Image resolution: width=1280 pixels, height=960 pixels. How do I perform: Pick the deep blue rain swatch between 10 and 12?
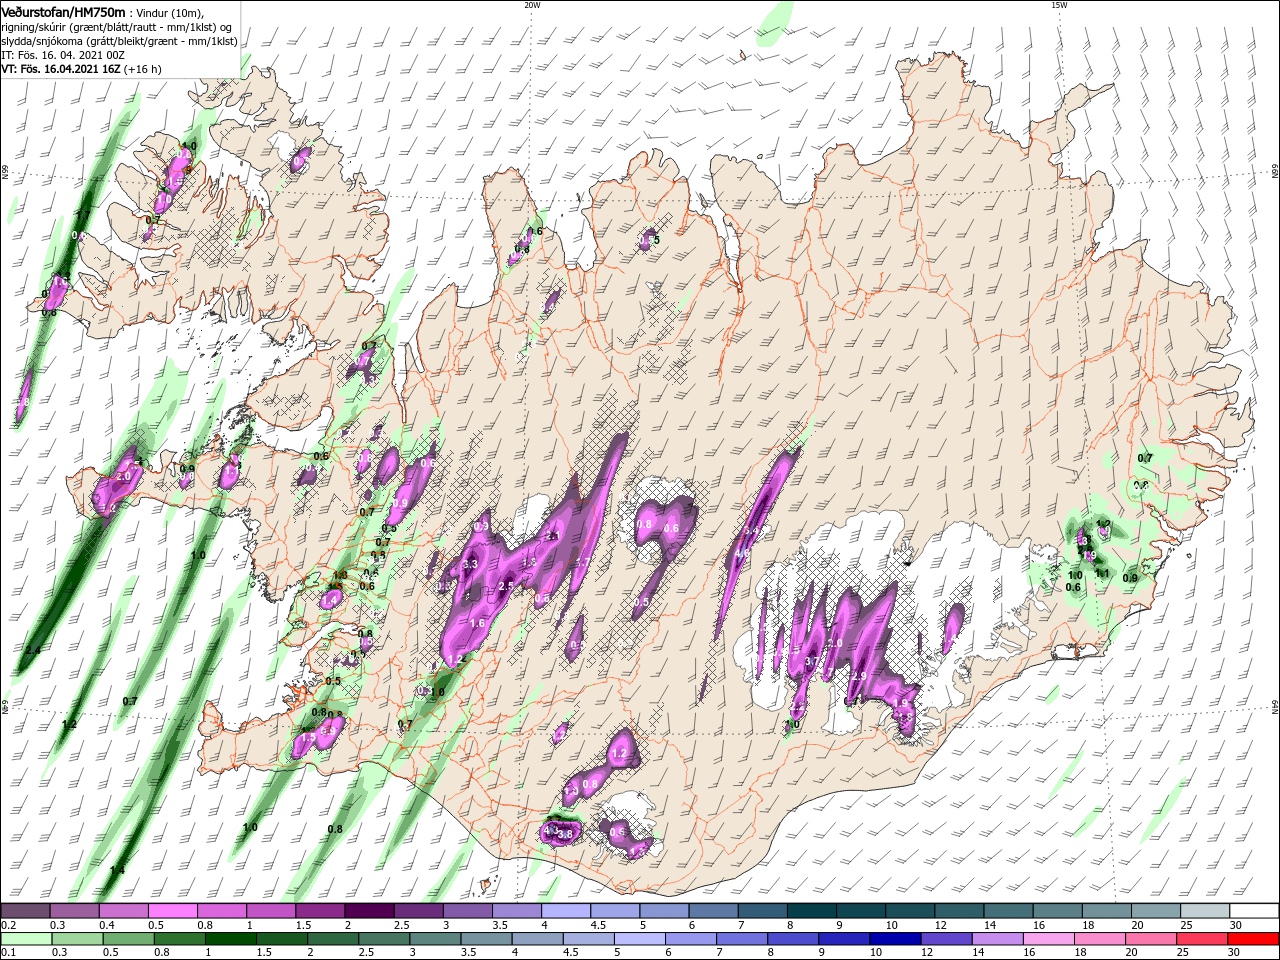pyautogui.click(x=894, y=939)
